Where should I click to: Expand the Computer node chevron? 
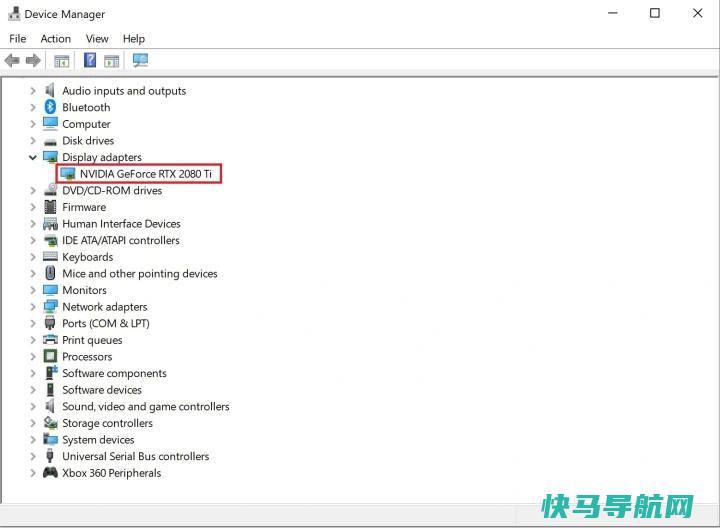33,124
